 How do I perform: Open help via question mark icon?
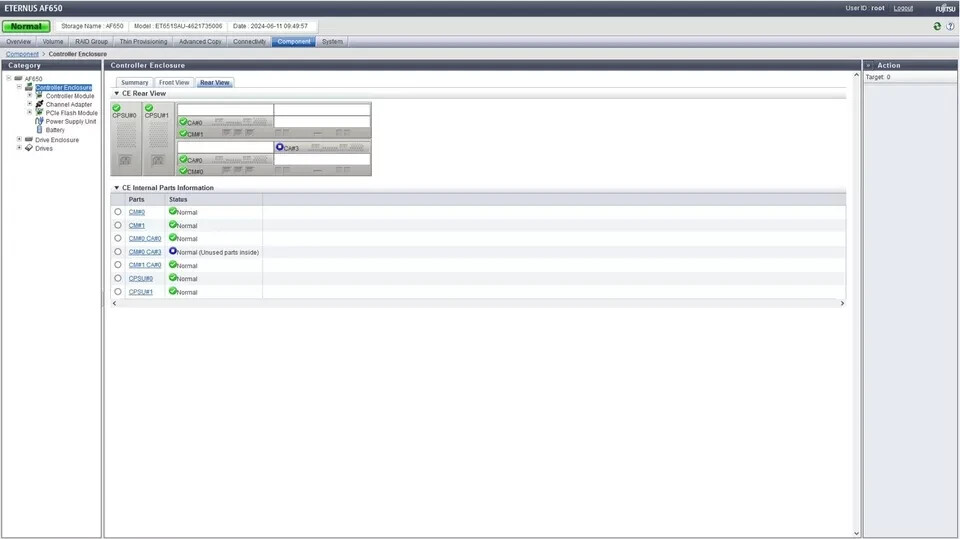tap(949, 26)
